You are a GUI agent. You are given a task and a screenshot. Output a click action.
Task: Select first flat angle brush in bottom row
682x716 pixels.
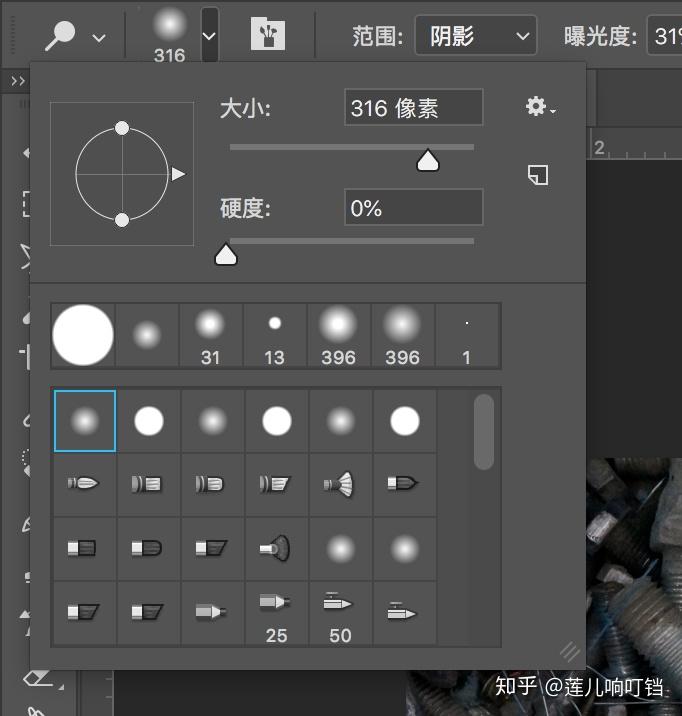coord(85,612)
